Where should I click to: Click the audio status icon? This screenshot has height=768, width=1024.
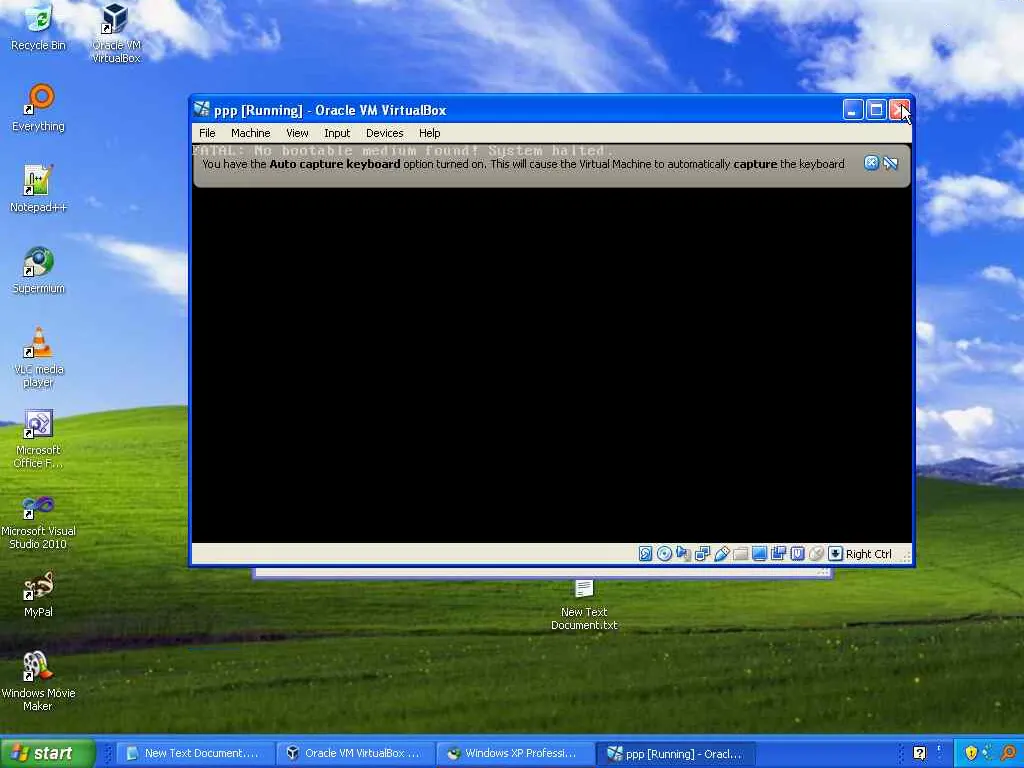pos(683,554)
